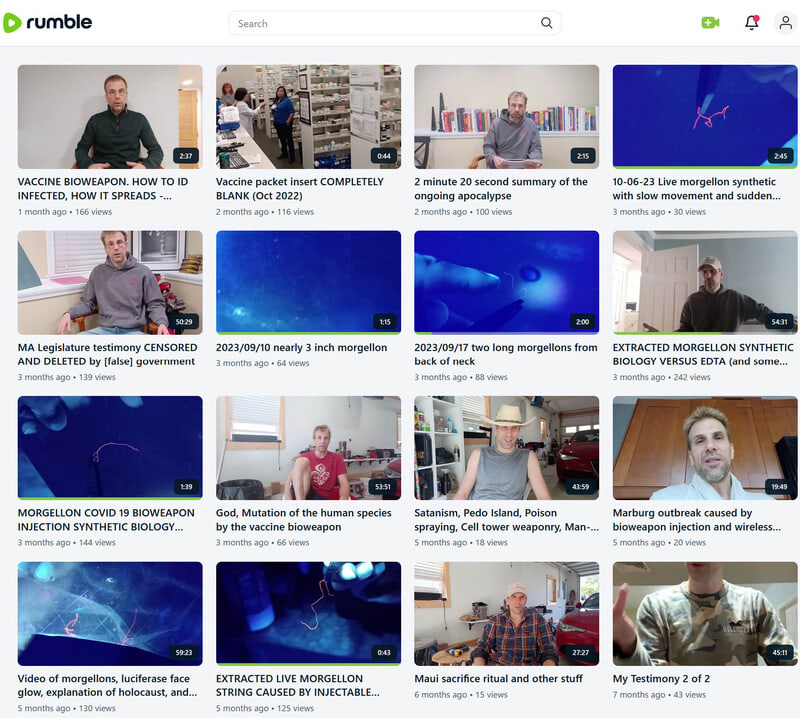This screenshot has height=718, width=800.
Task: Open thumbnail of VACCINE BIOWEAPON 2:37 video
Action: coord(110,116)
